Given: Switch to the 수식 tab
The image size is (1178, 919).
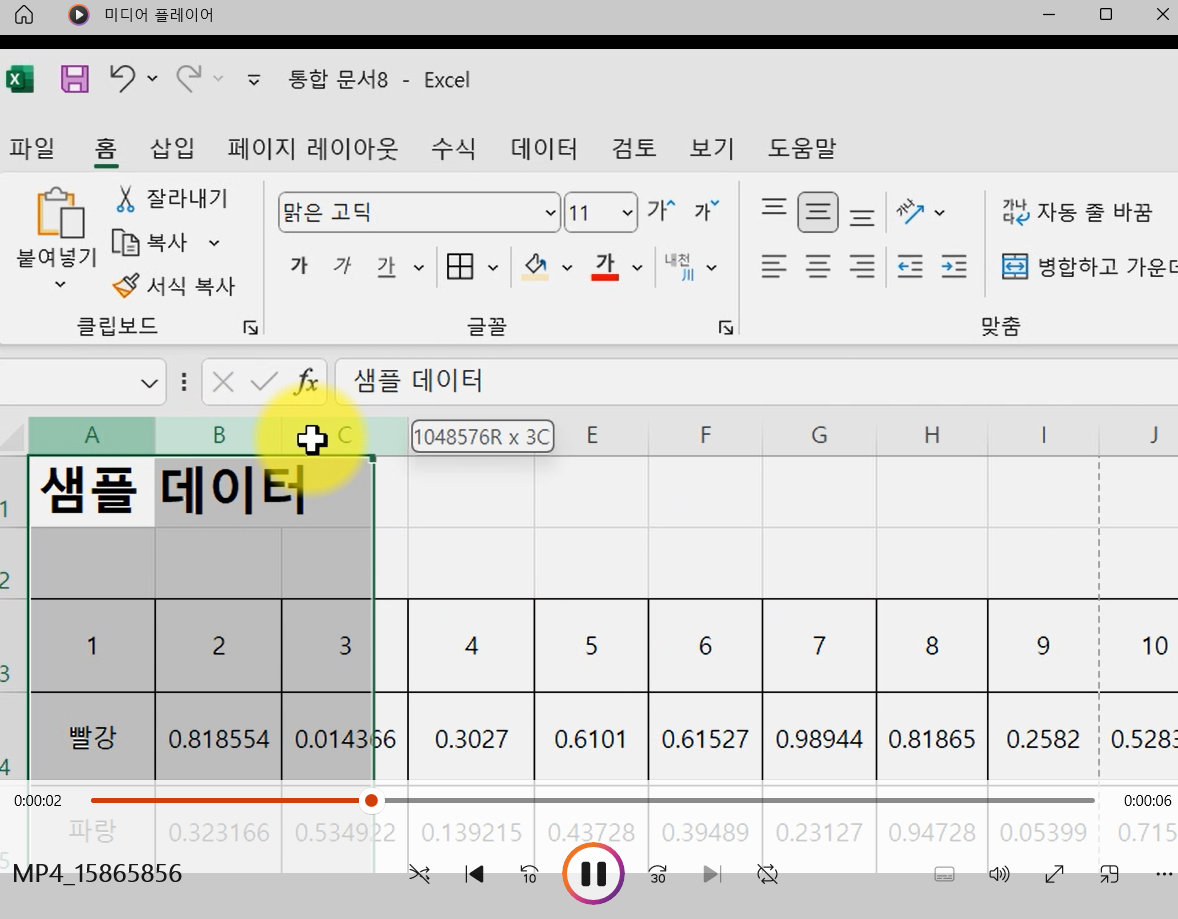Looking at the screenshot, I should point(454,148).
